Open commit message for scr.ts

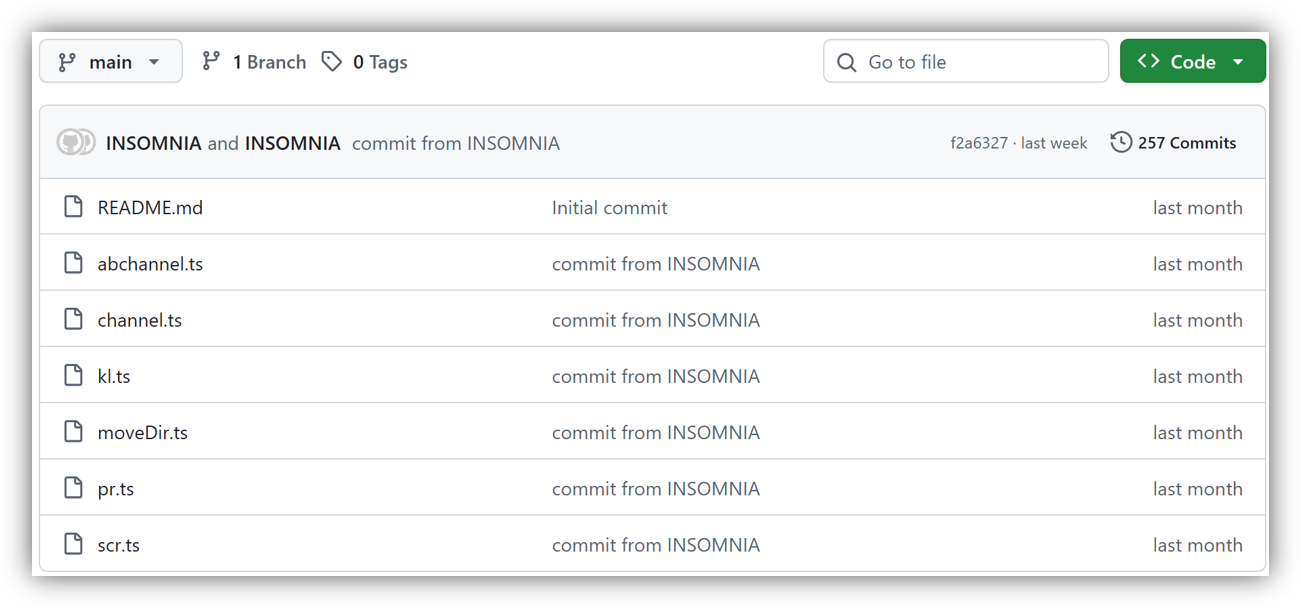[656, 545]
